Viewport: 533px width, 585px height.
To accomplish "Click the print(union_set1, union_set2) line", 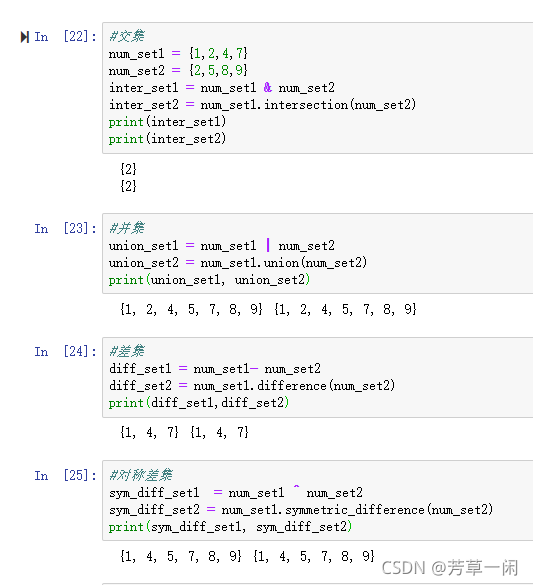I will point(210,280).
